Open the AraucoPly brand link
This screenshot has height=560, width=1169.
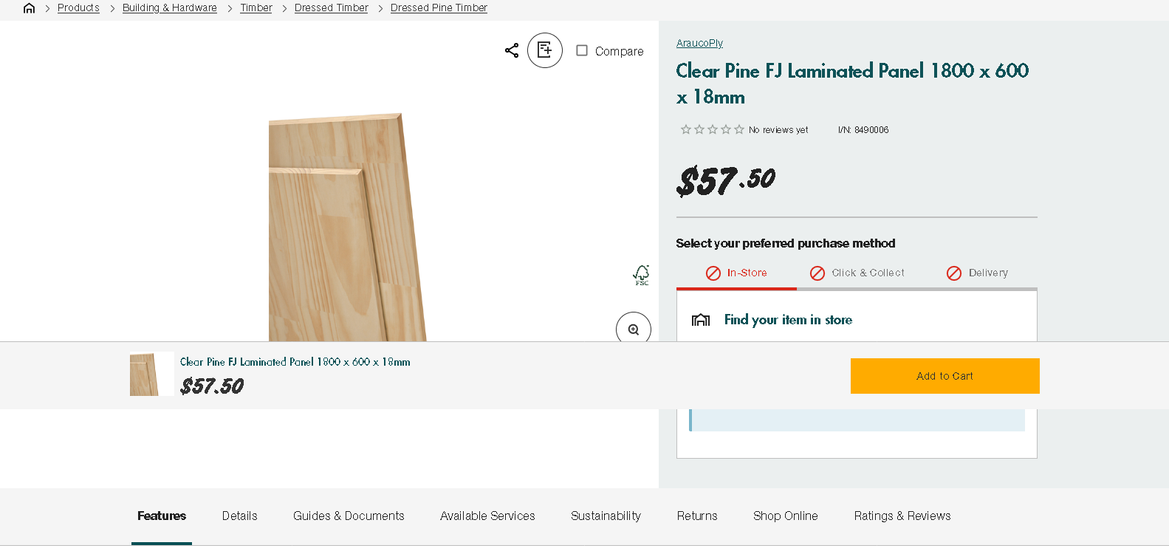click(x=699, y=43)
